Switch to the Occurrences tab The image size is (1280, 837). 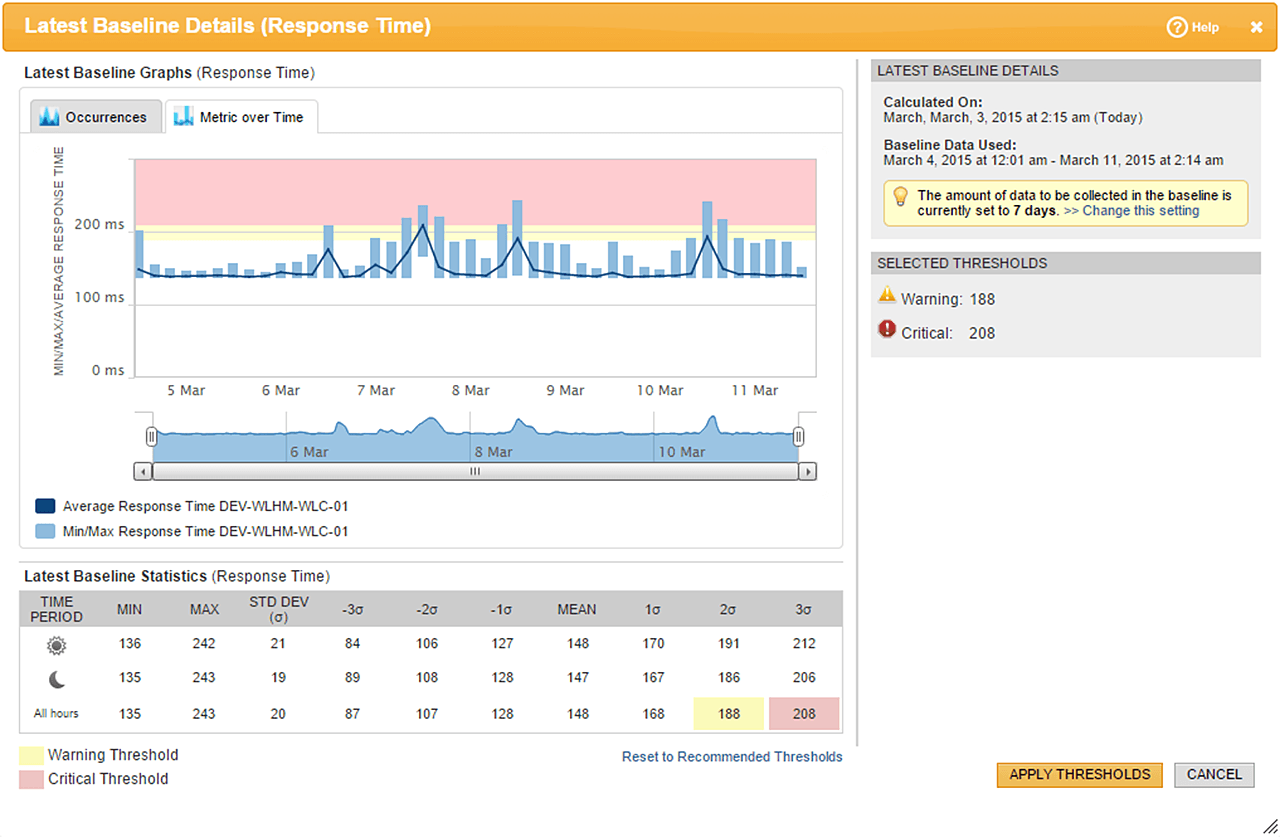94,117
